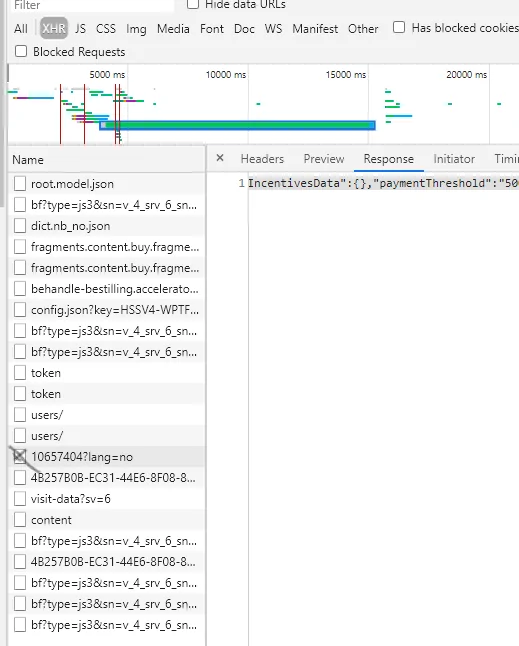Enable the Hide data URLs checkbox
This screenshot has width=519, height=646.
(193, 4)
